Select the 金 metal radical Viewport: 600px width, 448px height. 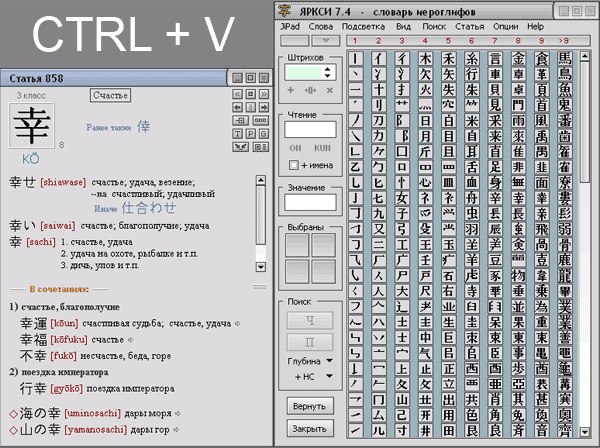518,59
